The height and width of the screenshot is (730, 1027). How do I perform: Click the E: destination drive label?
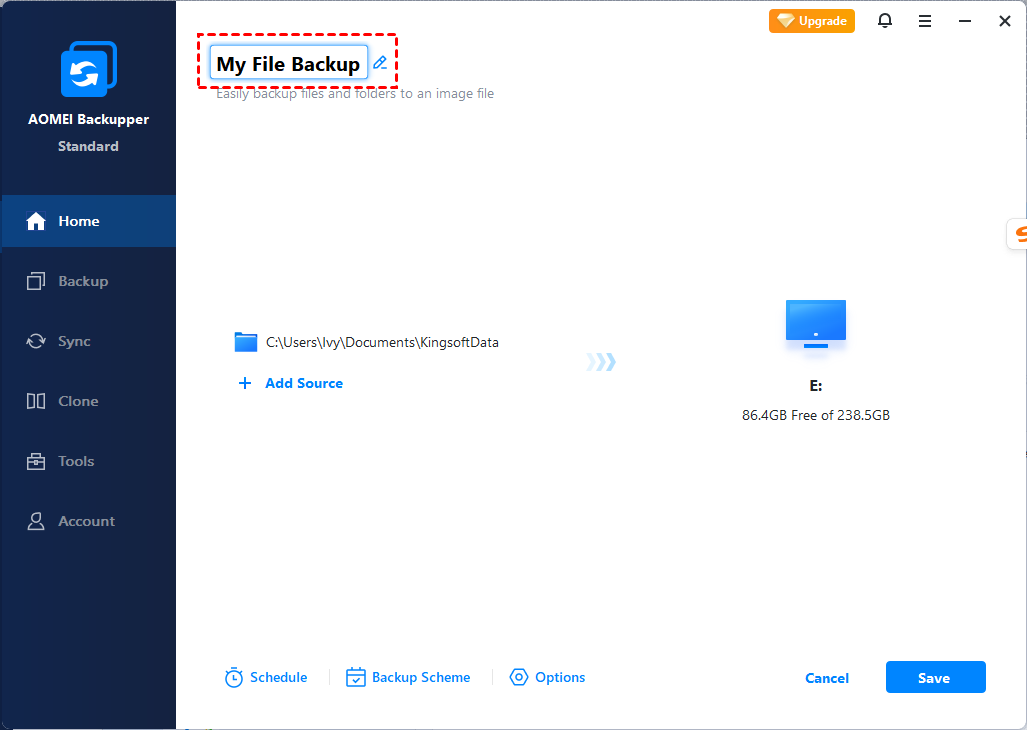click(816, 386)
